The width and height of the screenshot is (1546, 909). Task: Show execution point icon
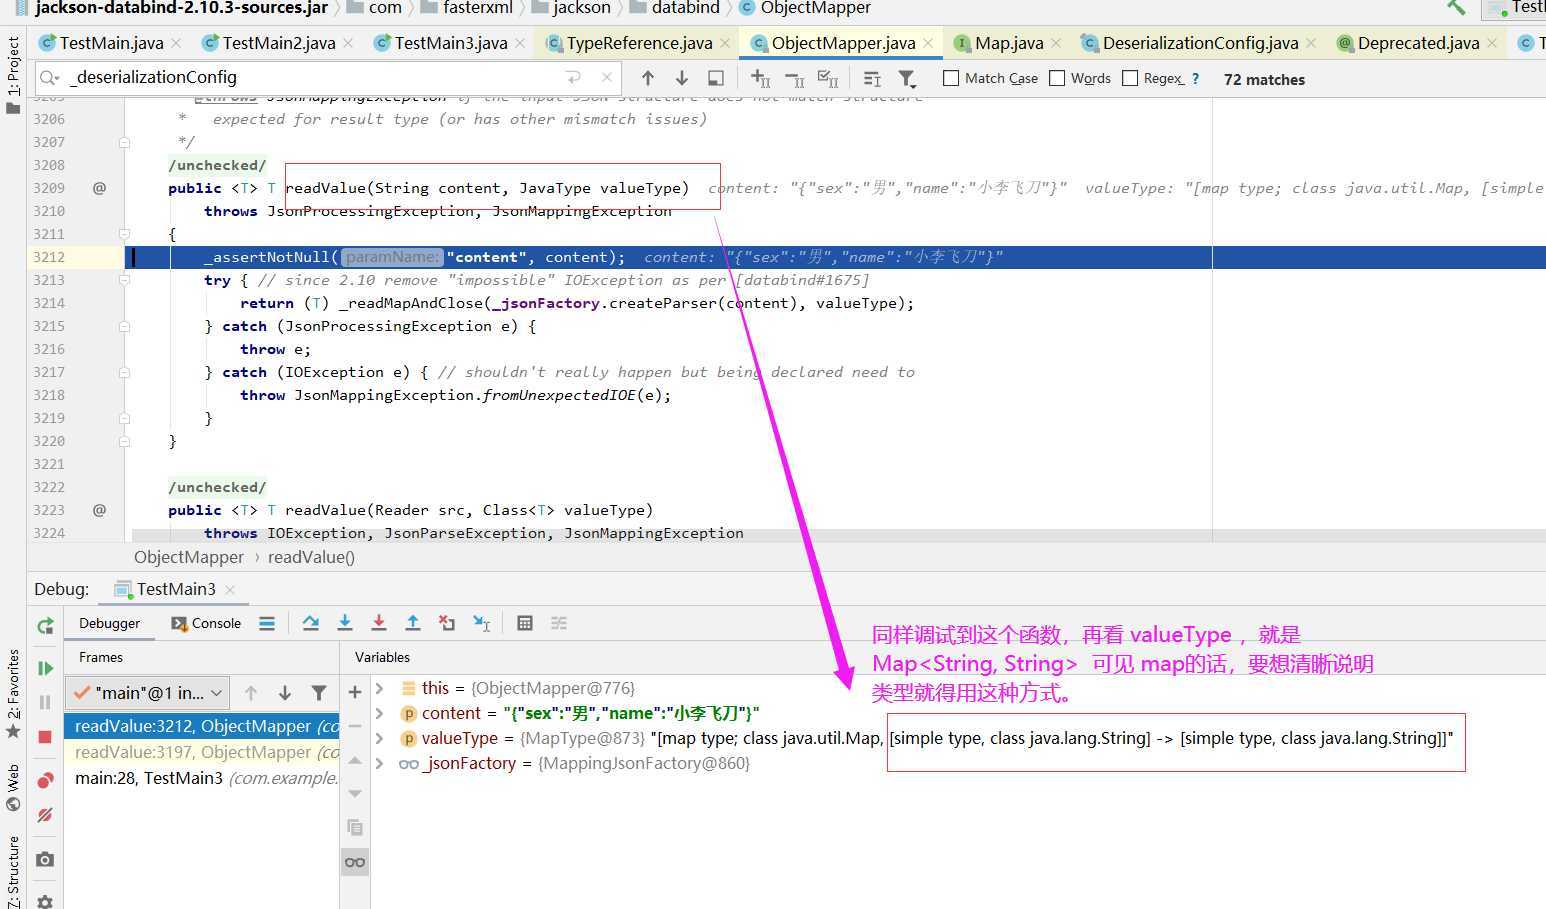267,623
